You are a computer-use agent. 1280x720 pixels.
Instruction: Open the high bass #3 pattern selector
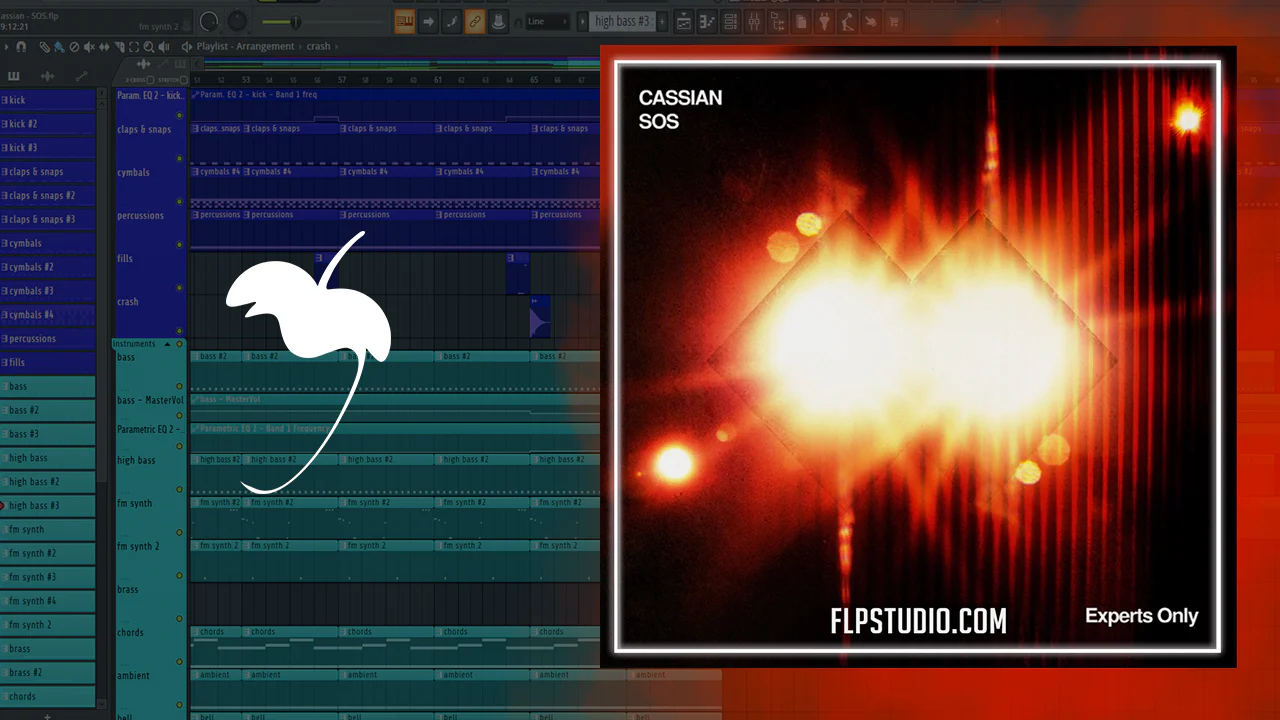[621, 21]
